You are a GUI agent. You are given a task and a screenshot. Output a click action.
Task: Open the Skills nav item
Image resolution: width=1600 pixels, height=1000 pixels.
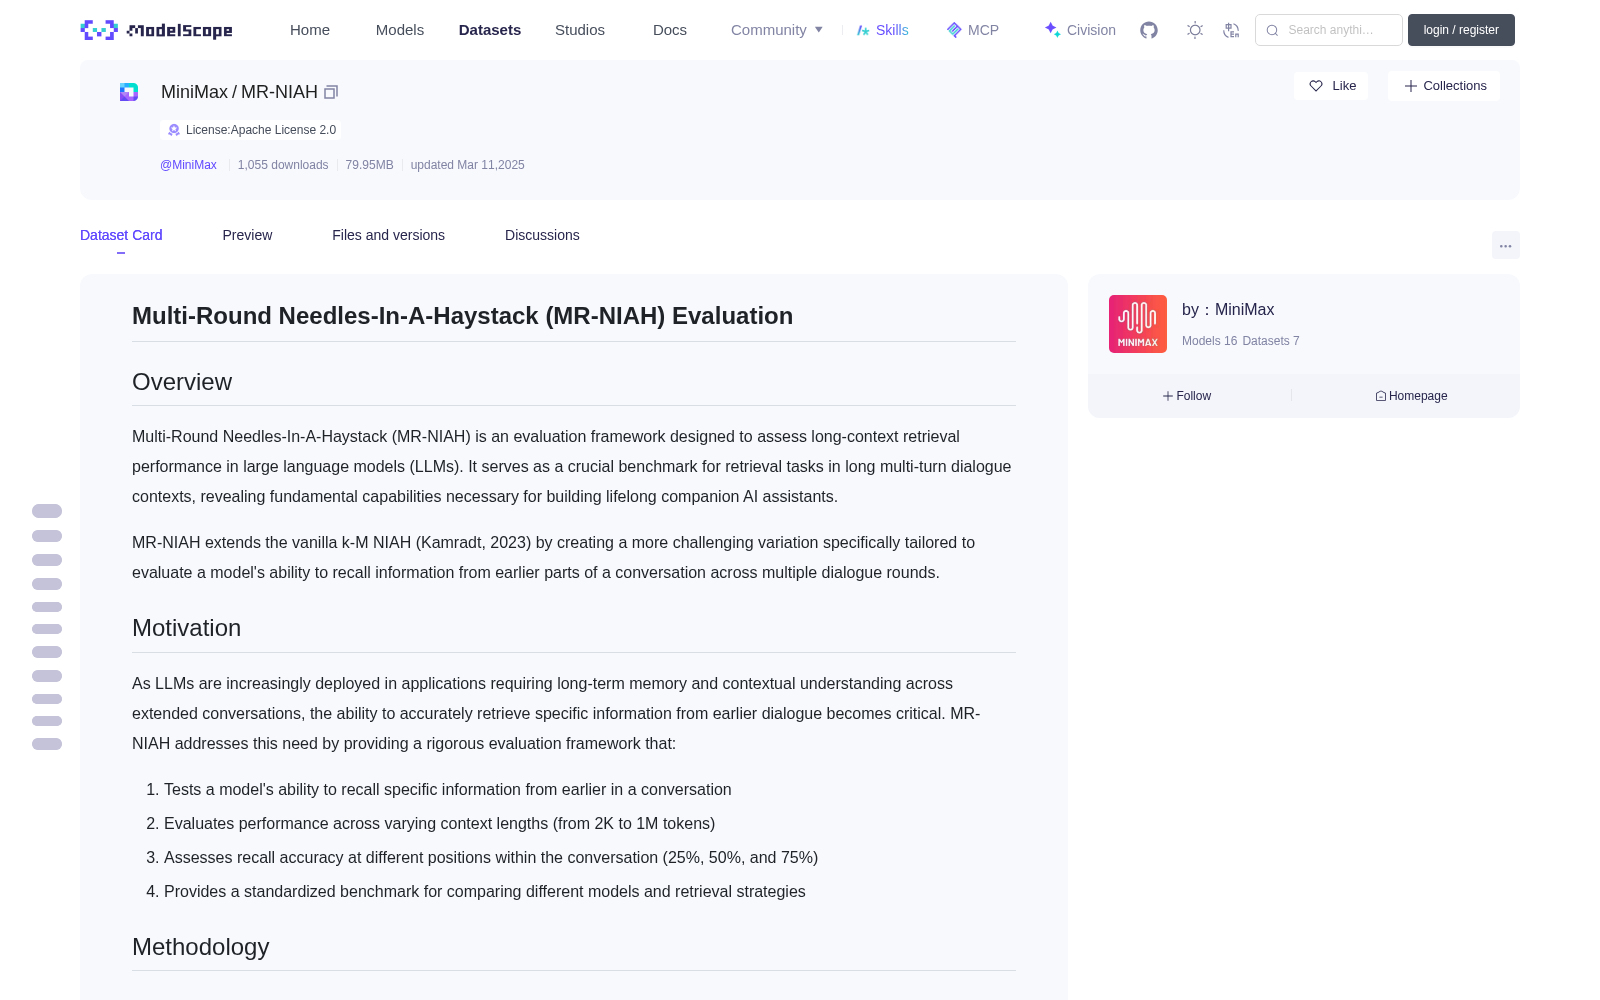(883, 30)
